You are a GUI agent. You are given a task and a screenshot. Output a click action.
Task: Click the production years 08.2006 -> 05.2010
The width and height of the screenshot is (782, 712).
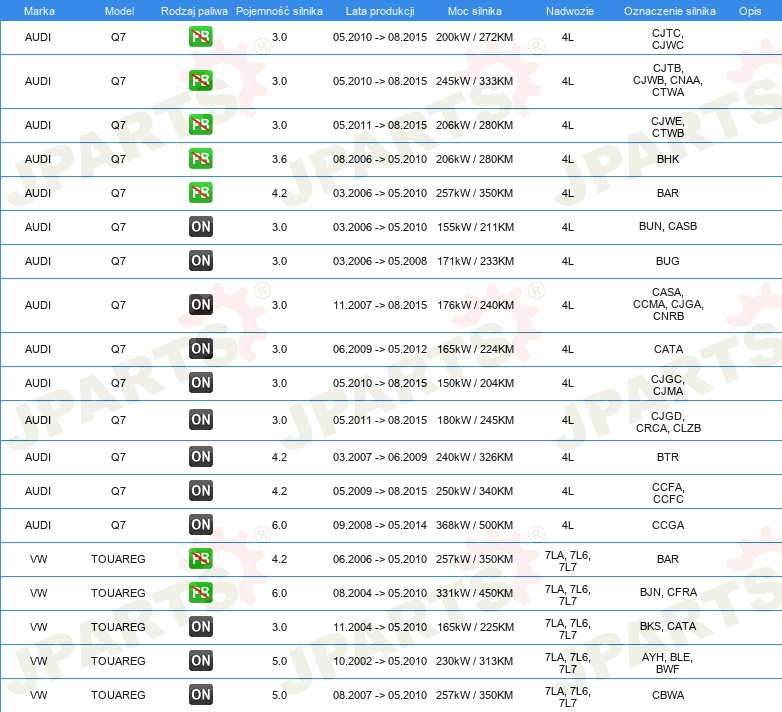380,159
